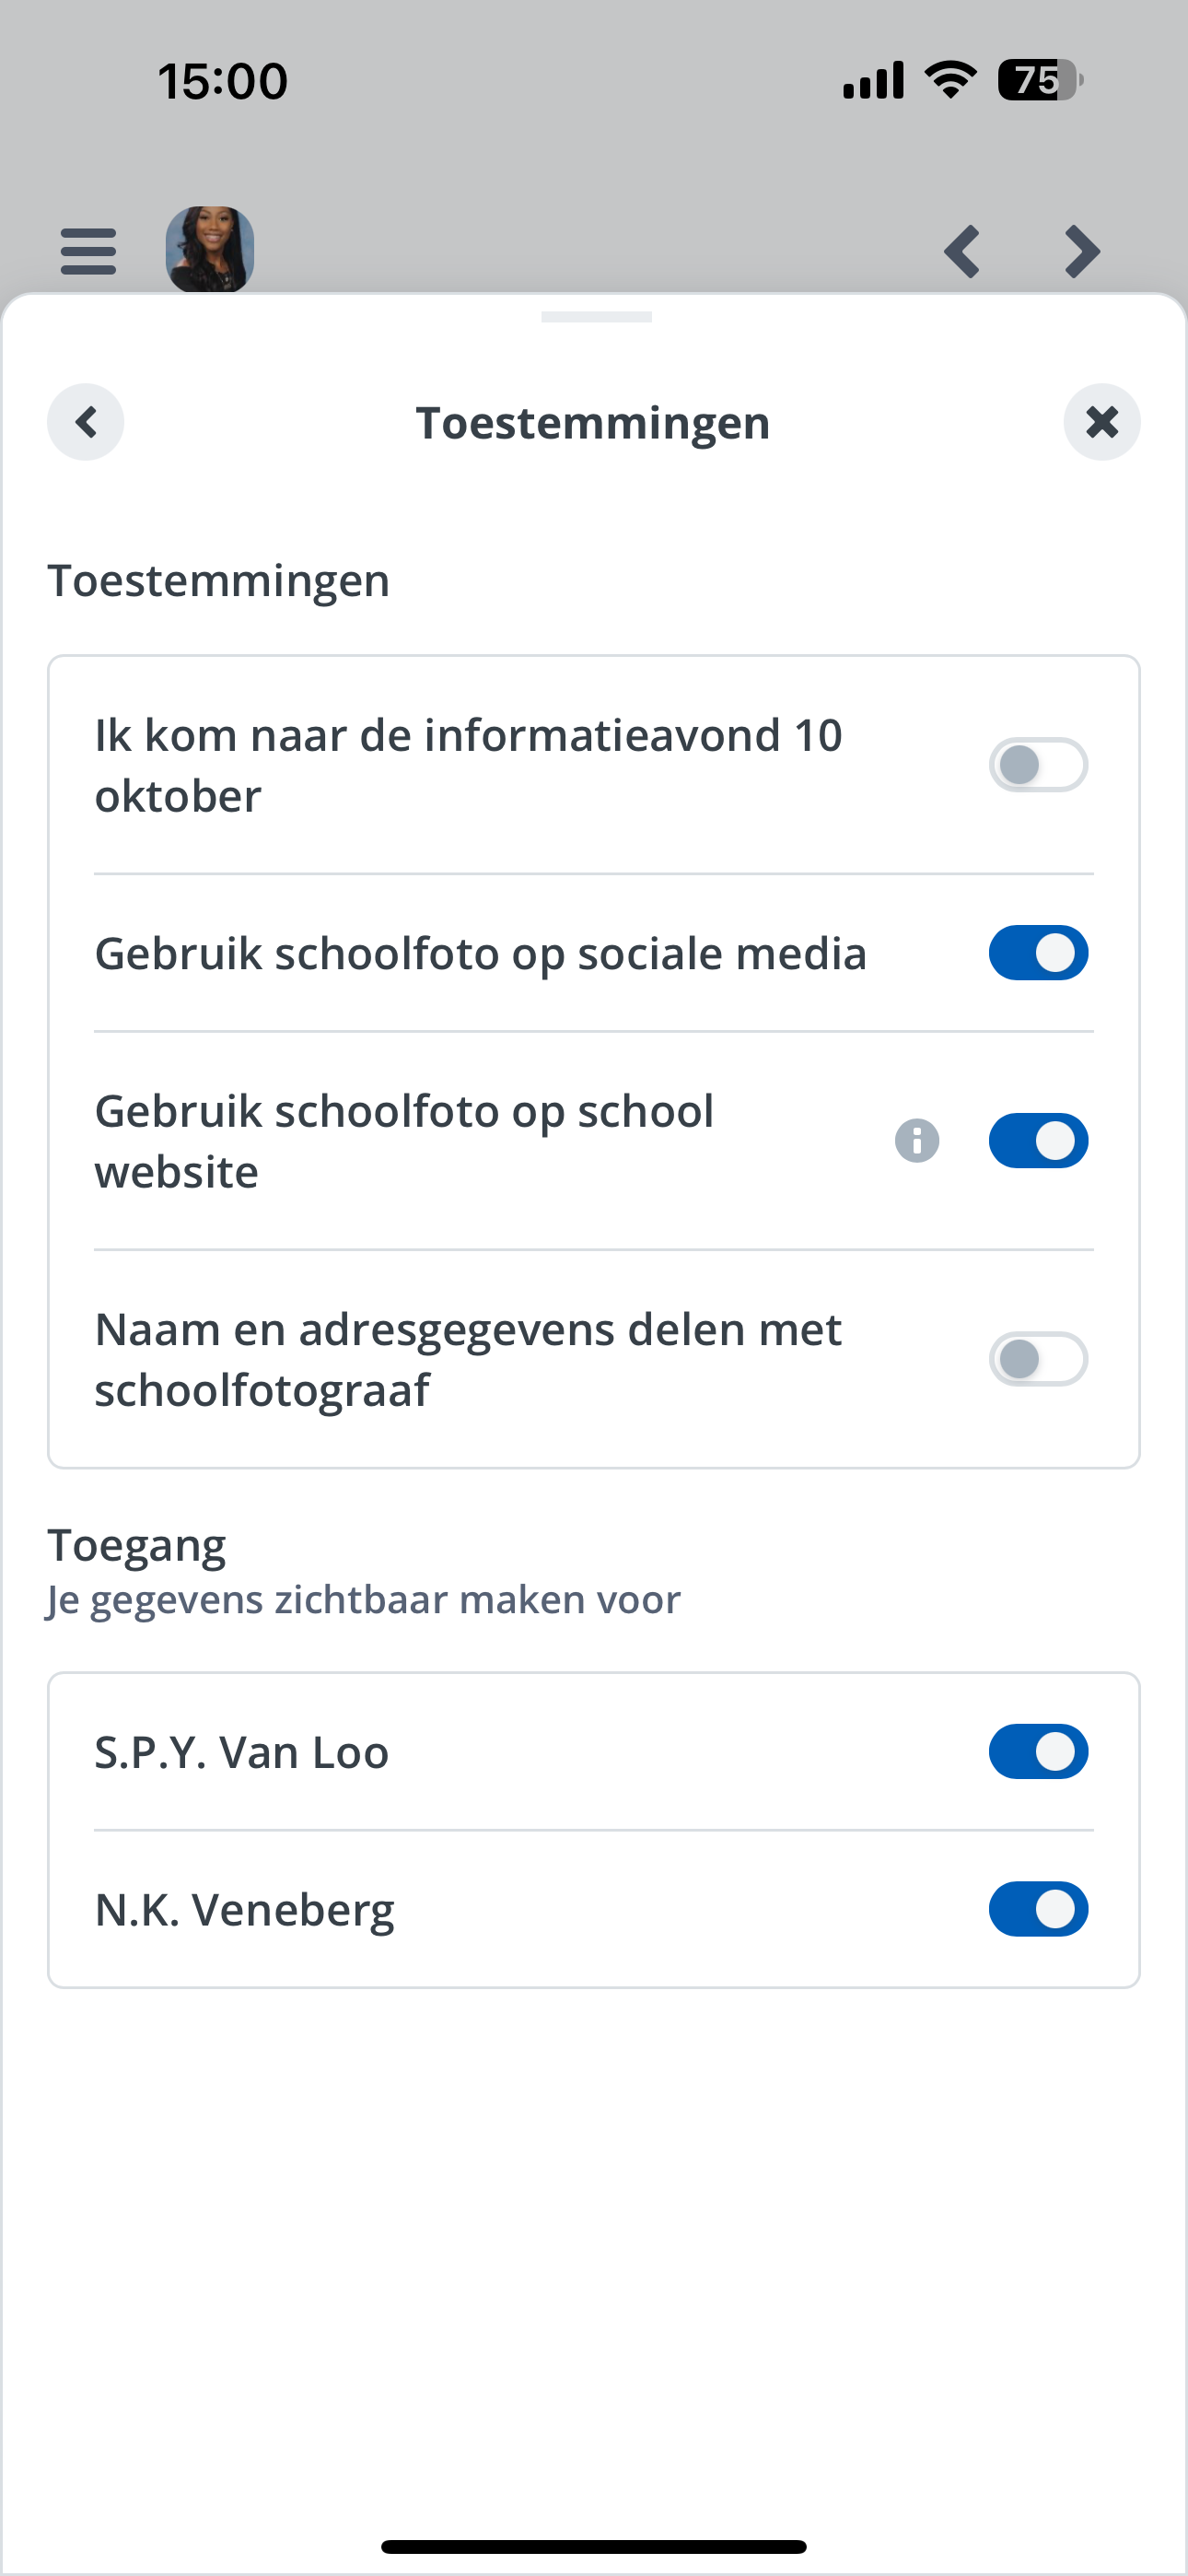Tap the cellular signal bars

873,80
